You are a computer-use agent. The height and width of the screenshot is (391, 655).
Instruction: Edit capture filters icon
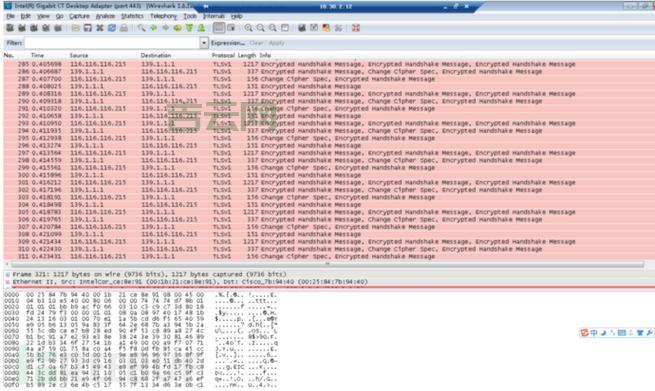(302, 28)
